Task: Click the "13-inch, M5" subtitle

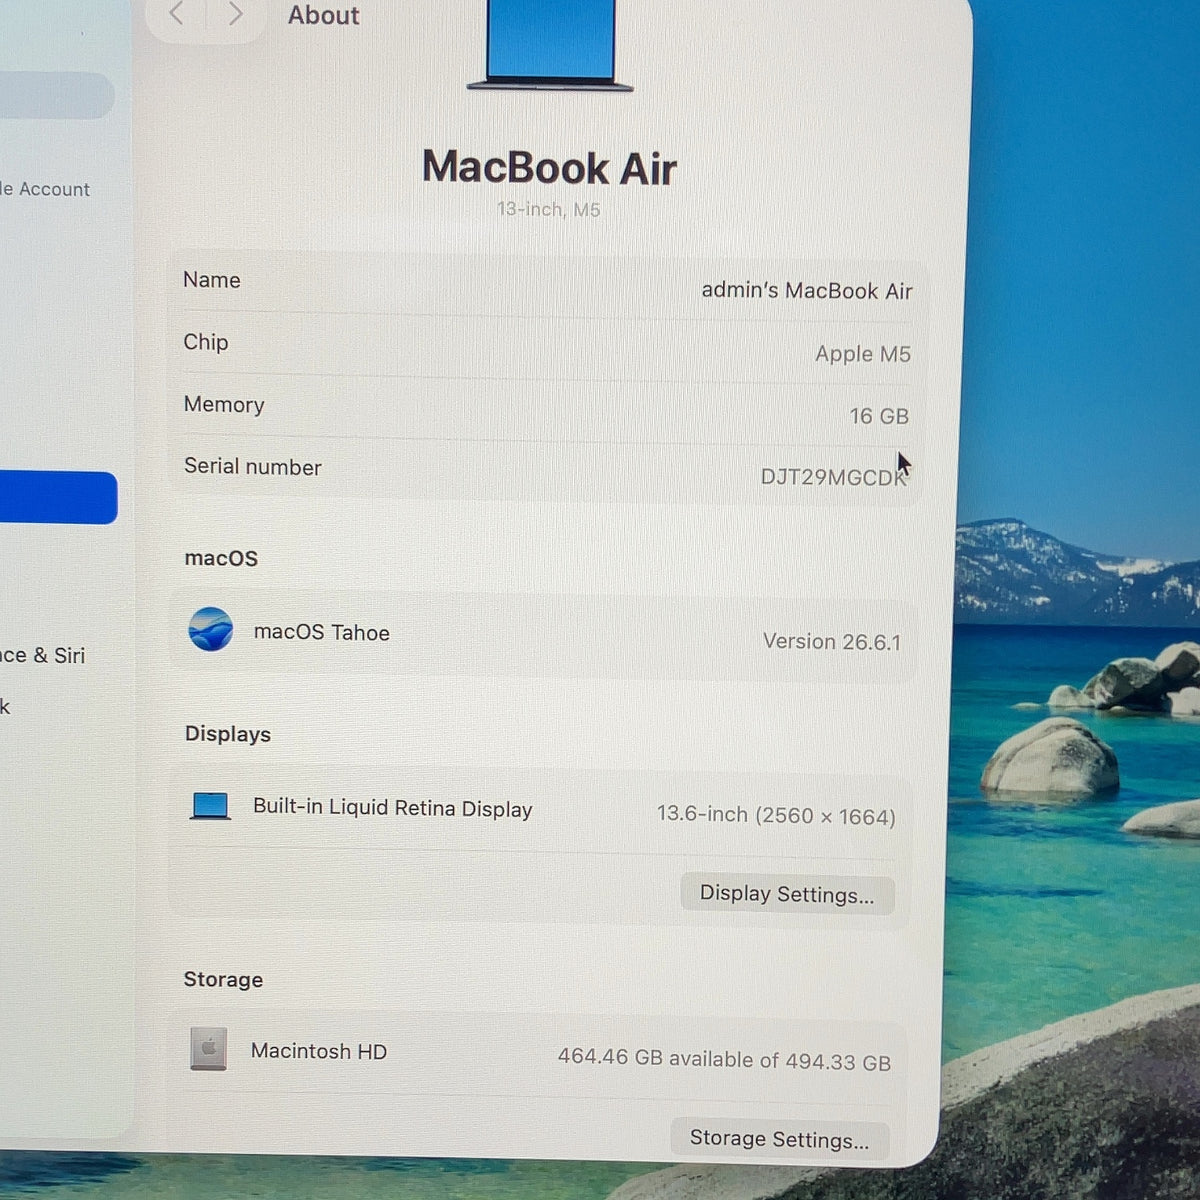Action: pos(549,210)
